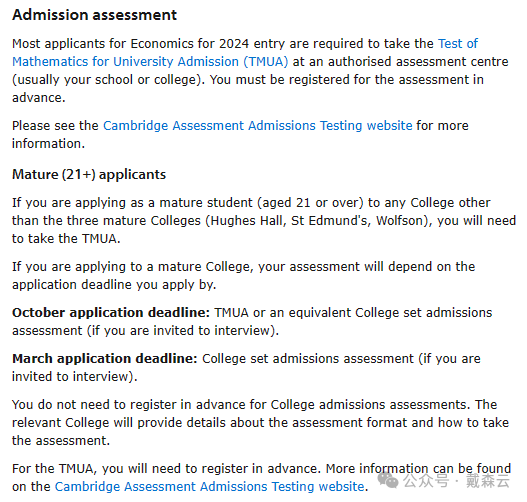527x502 pixels.
Task: Click the bold 'October application deadline:' label
Action: pyautogui.click(x=111, y=313)
